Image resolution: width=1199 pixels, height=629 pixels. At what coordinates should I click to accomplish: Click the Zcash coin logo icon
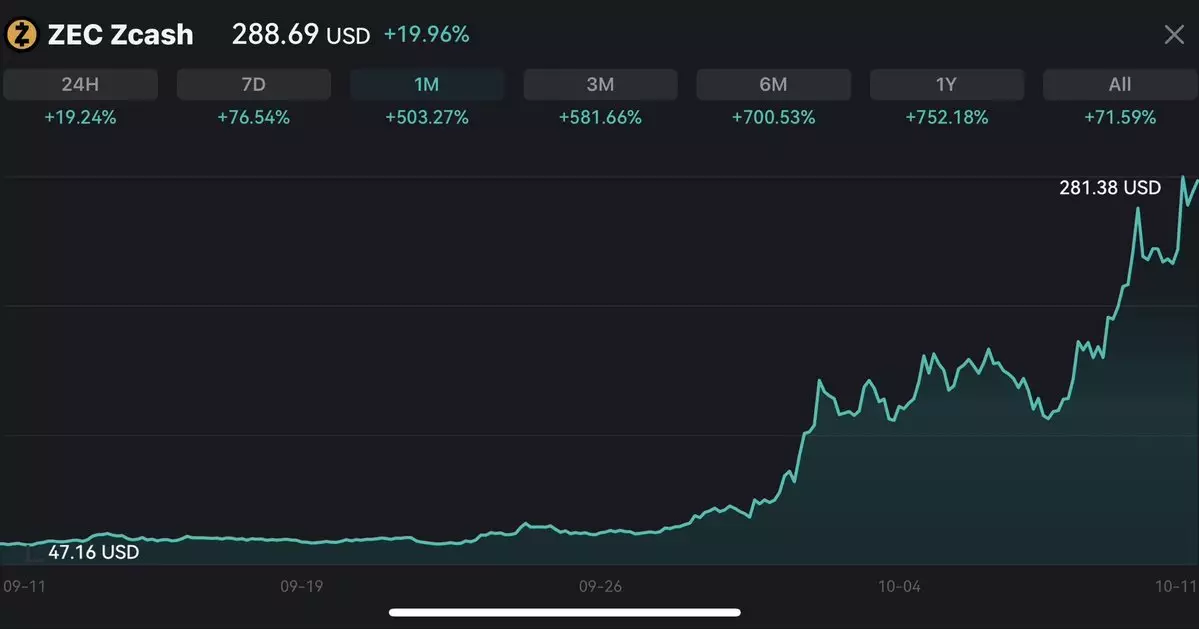coord(22,36)
